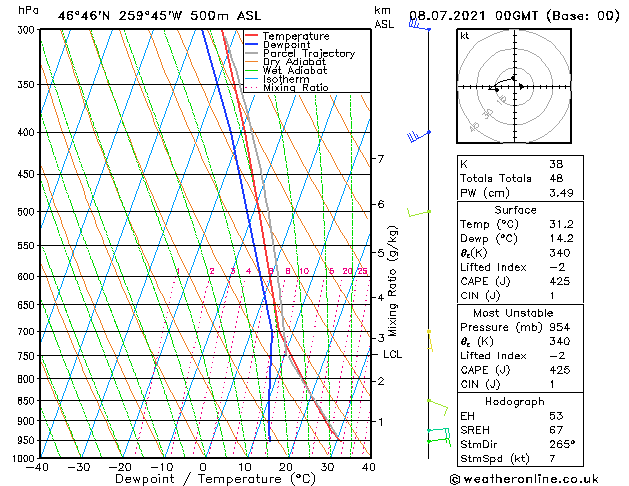629x486 pixels.
Task: Click the K index value 38
Action: [x=556, y=164]
